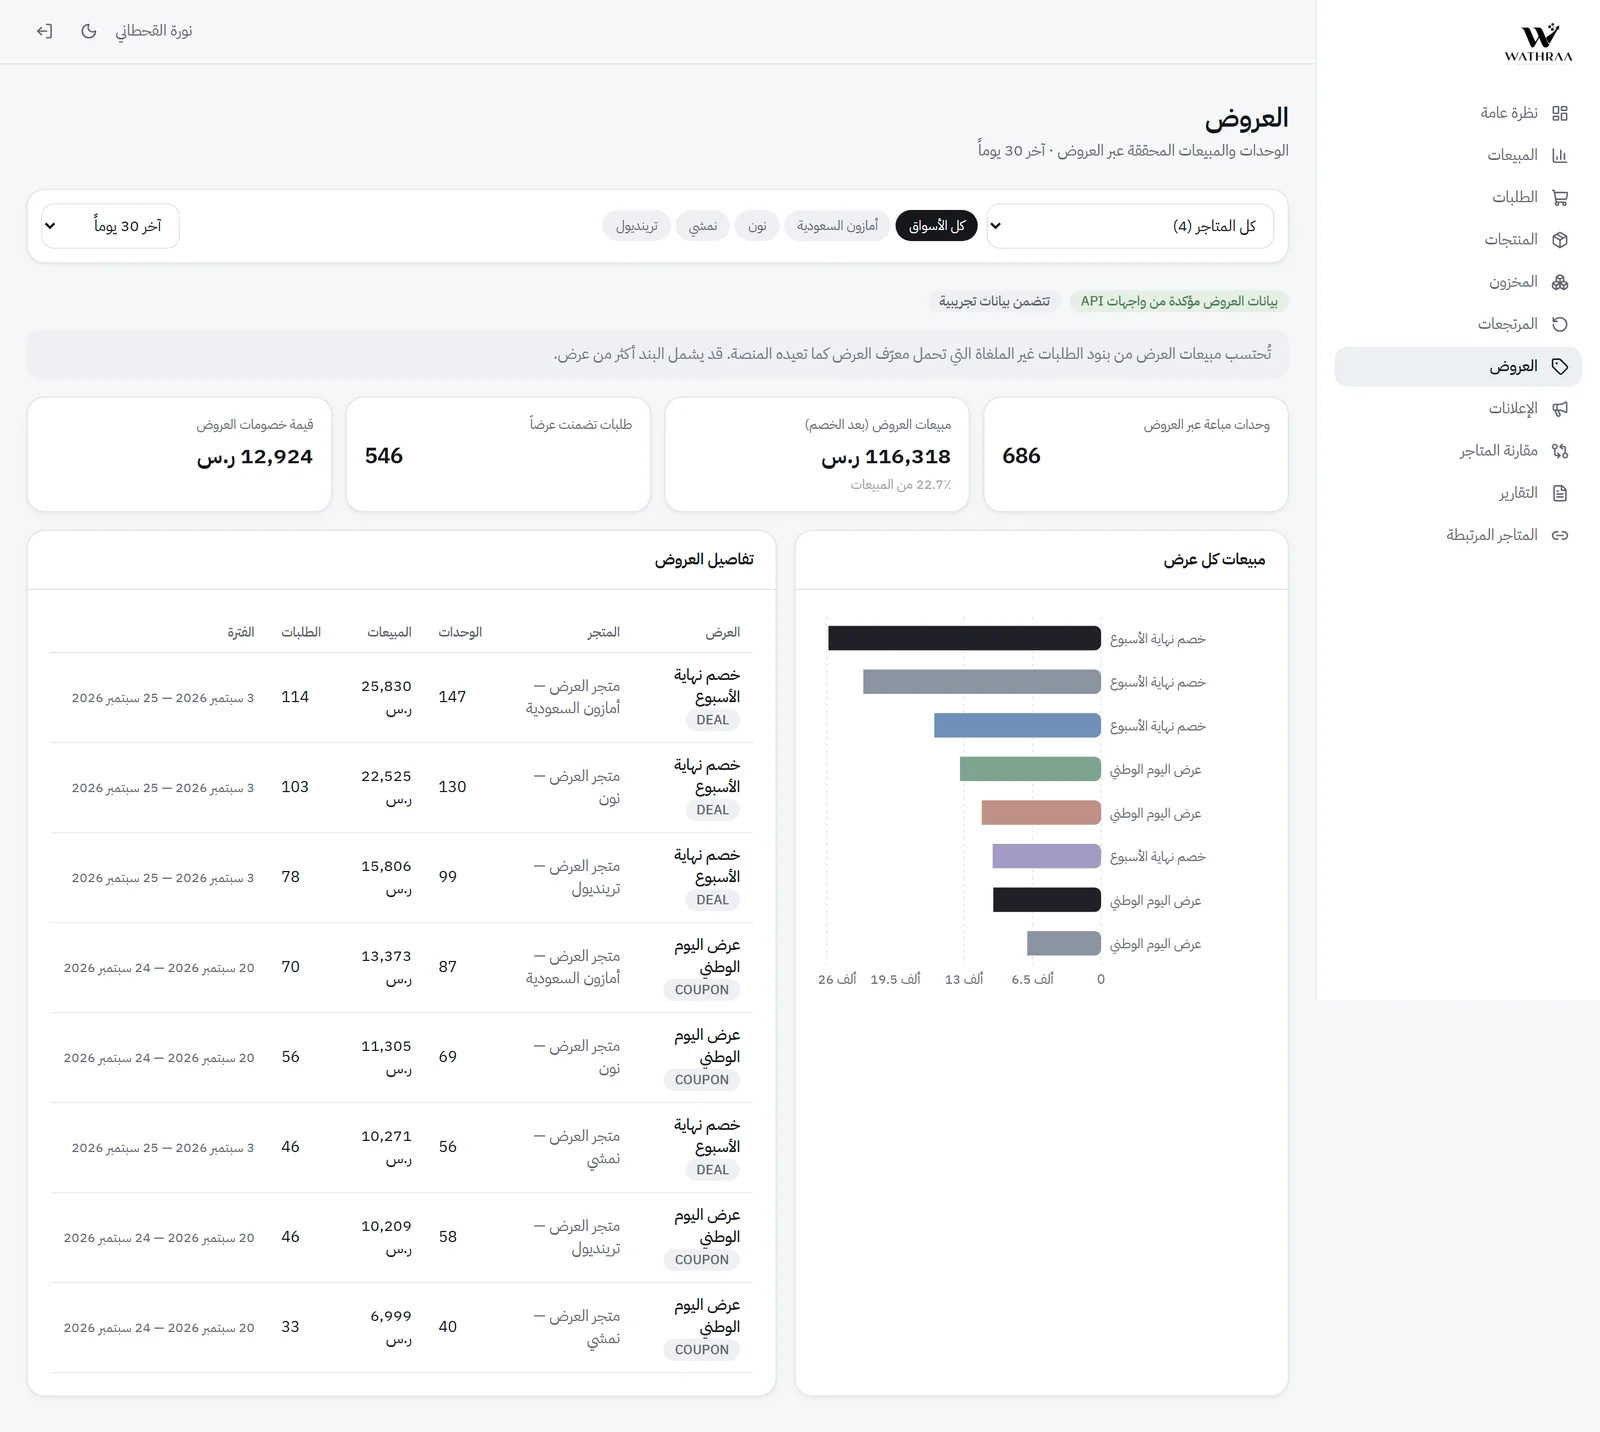Click the الإعلانات megaphone icon
The height and width of the screenshot is (1432, 1600).
pyautogui.click(x=1560, y=408)
